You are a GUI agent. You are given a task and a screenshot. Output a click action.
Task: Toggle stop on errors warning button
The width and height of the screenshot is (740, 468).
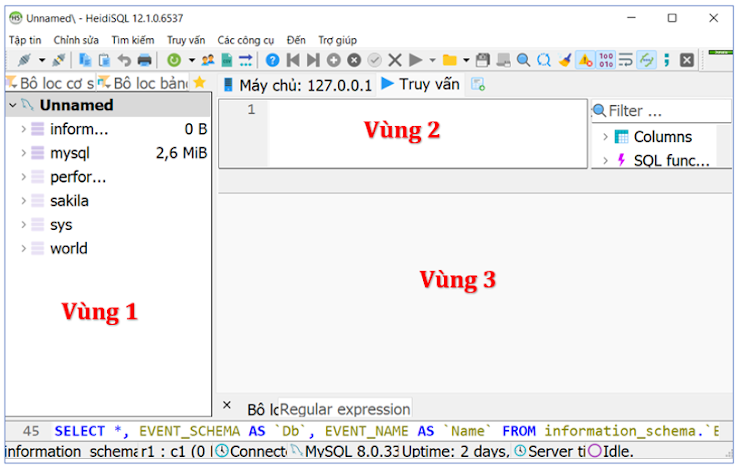click(585, 60)
